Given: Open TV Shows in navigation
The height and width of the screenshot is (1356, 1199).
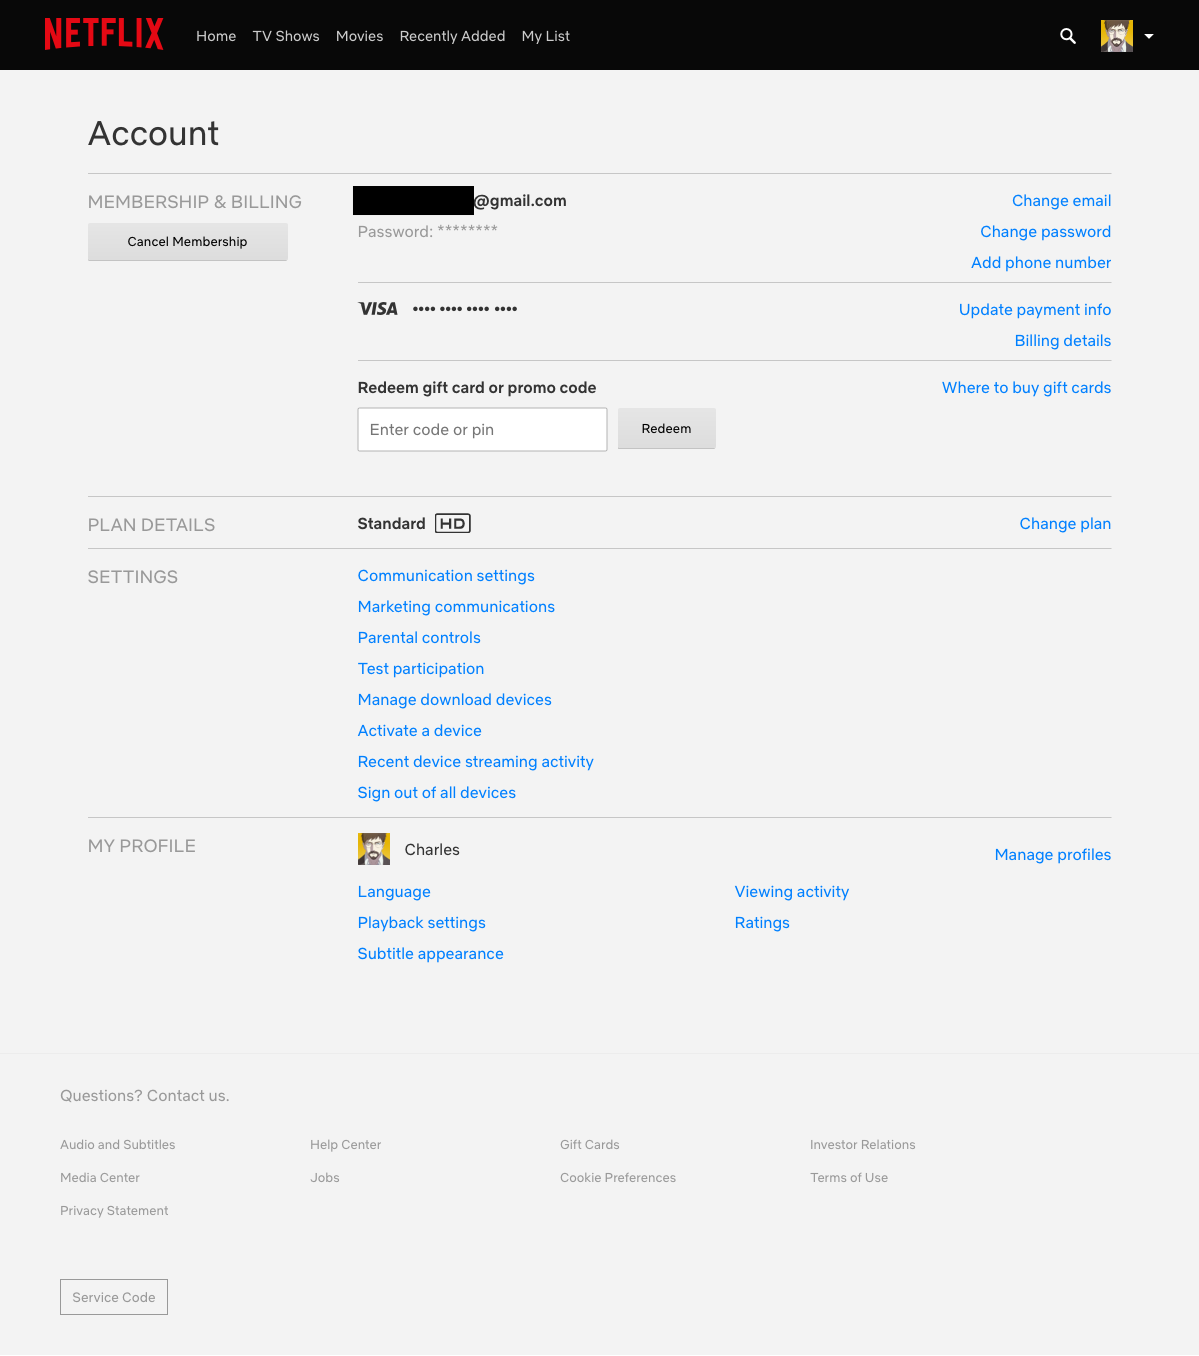Looking at the screenshot, I should coord(286,36).
